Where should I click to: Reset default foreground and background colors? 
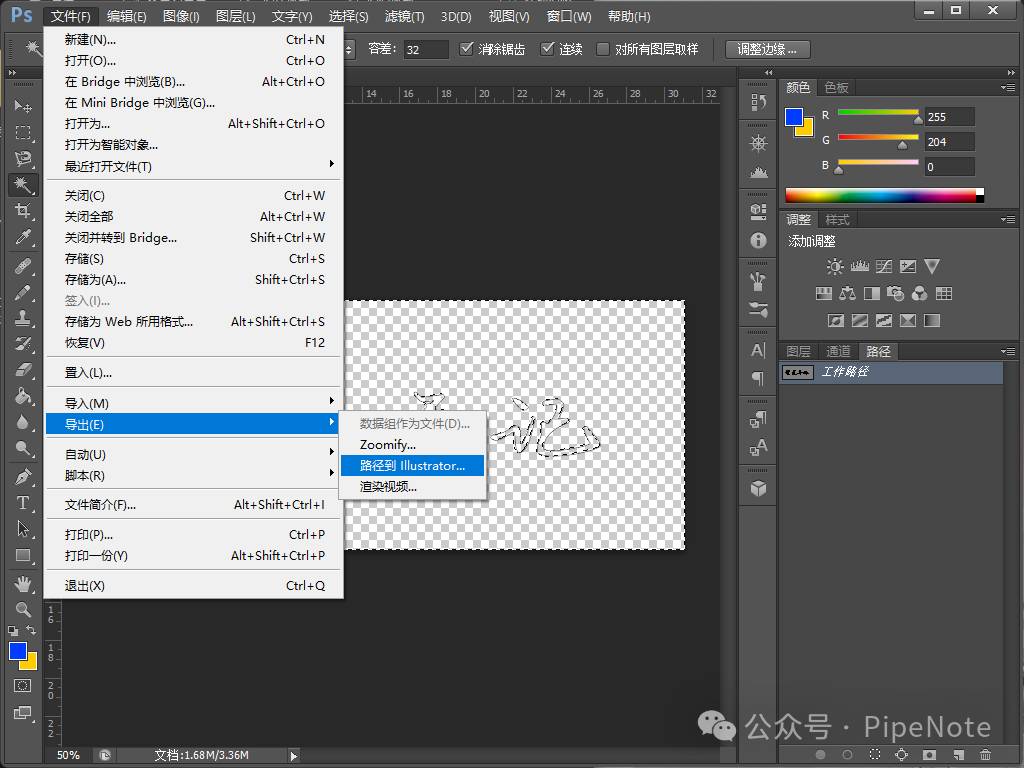(x=13, y=631)
